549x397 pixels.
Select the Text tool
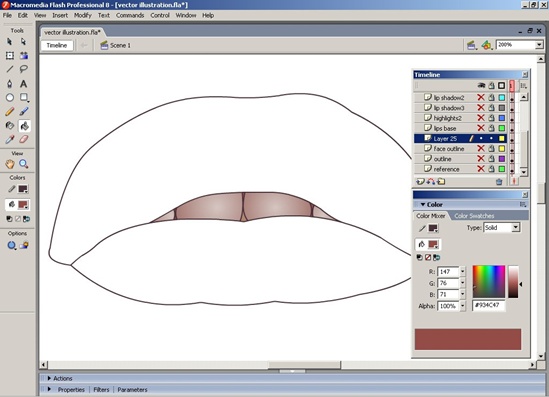coord(23,84)
